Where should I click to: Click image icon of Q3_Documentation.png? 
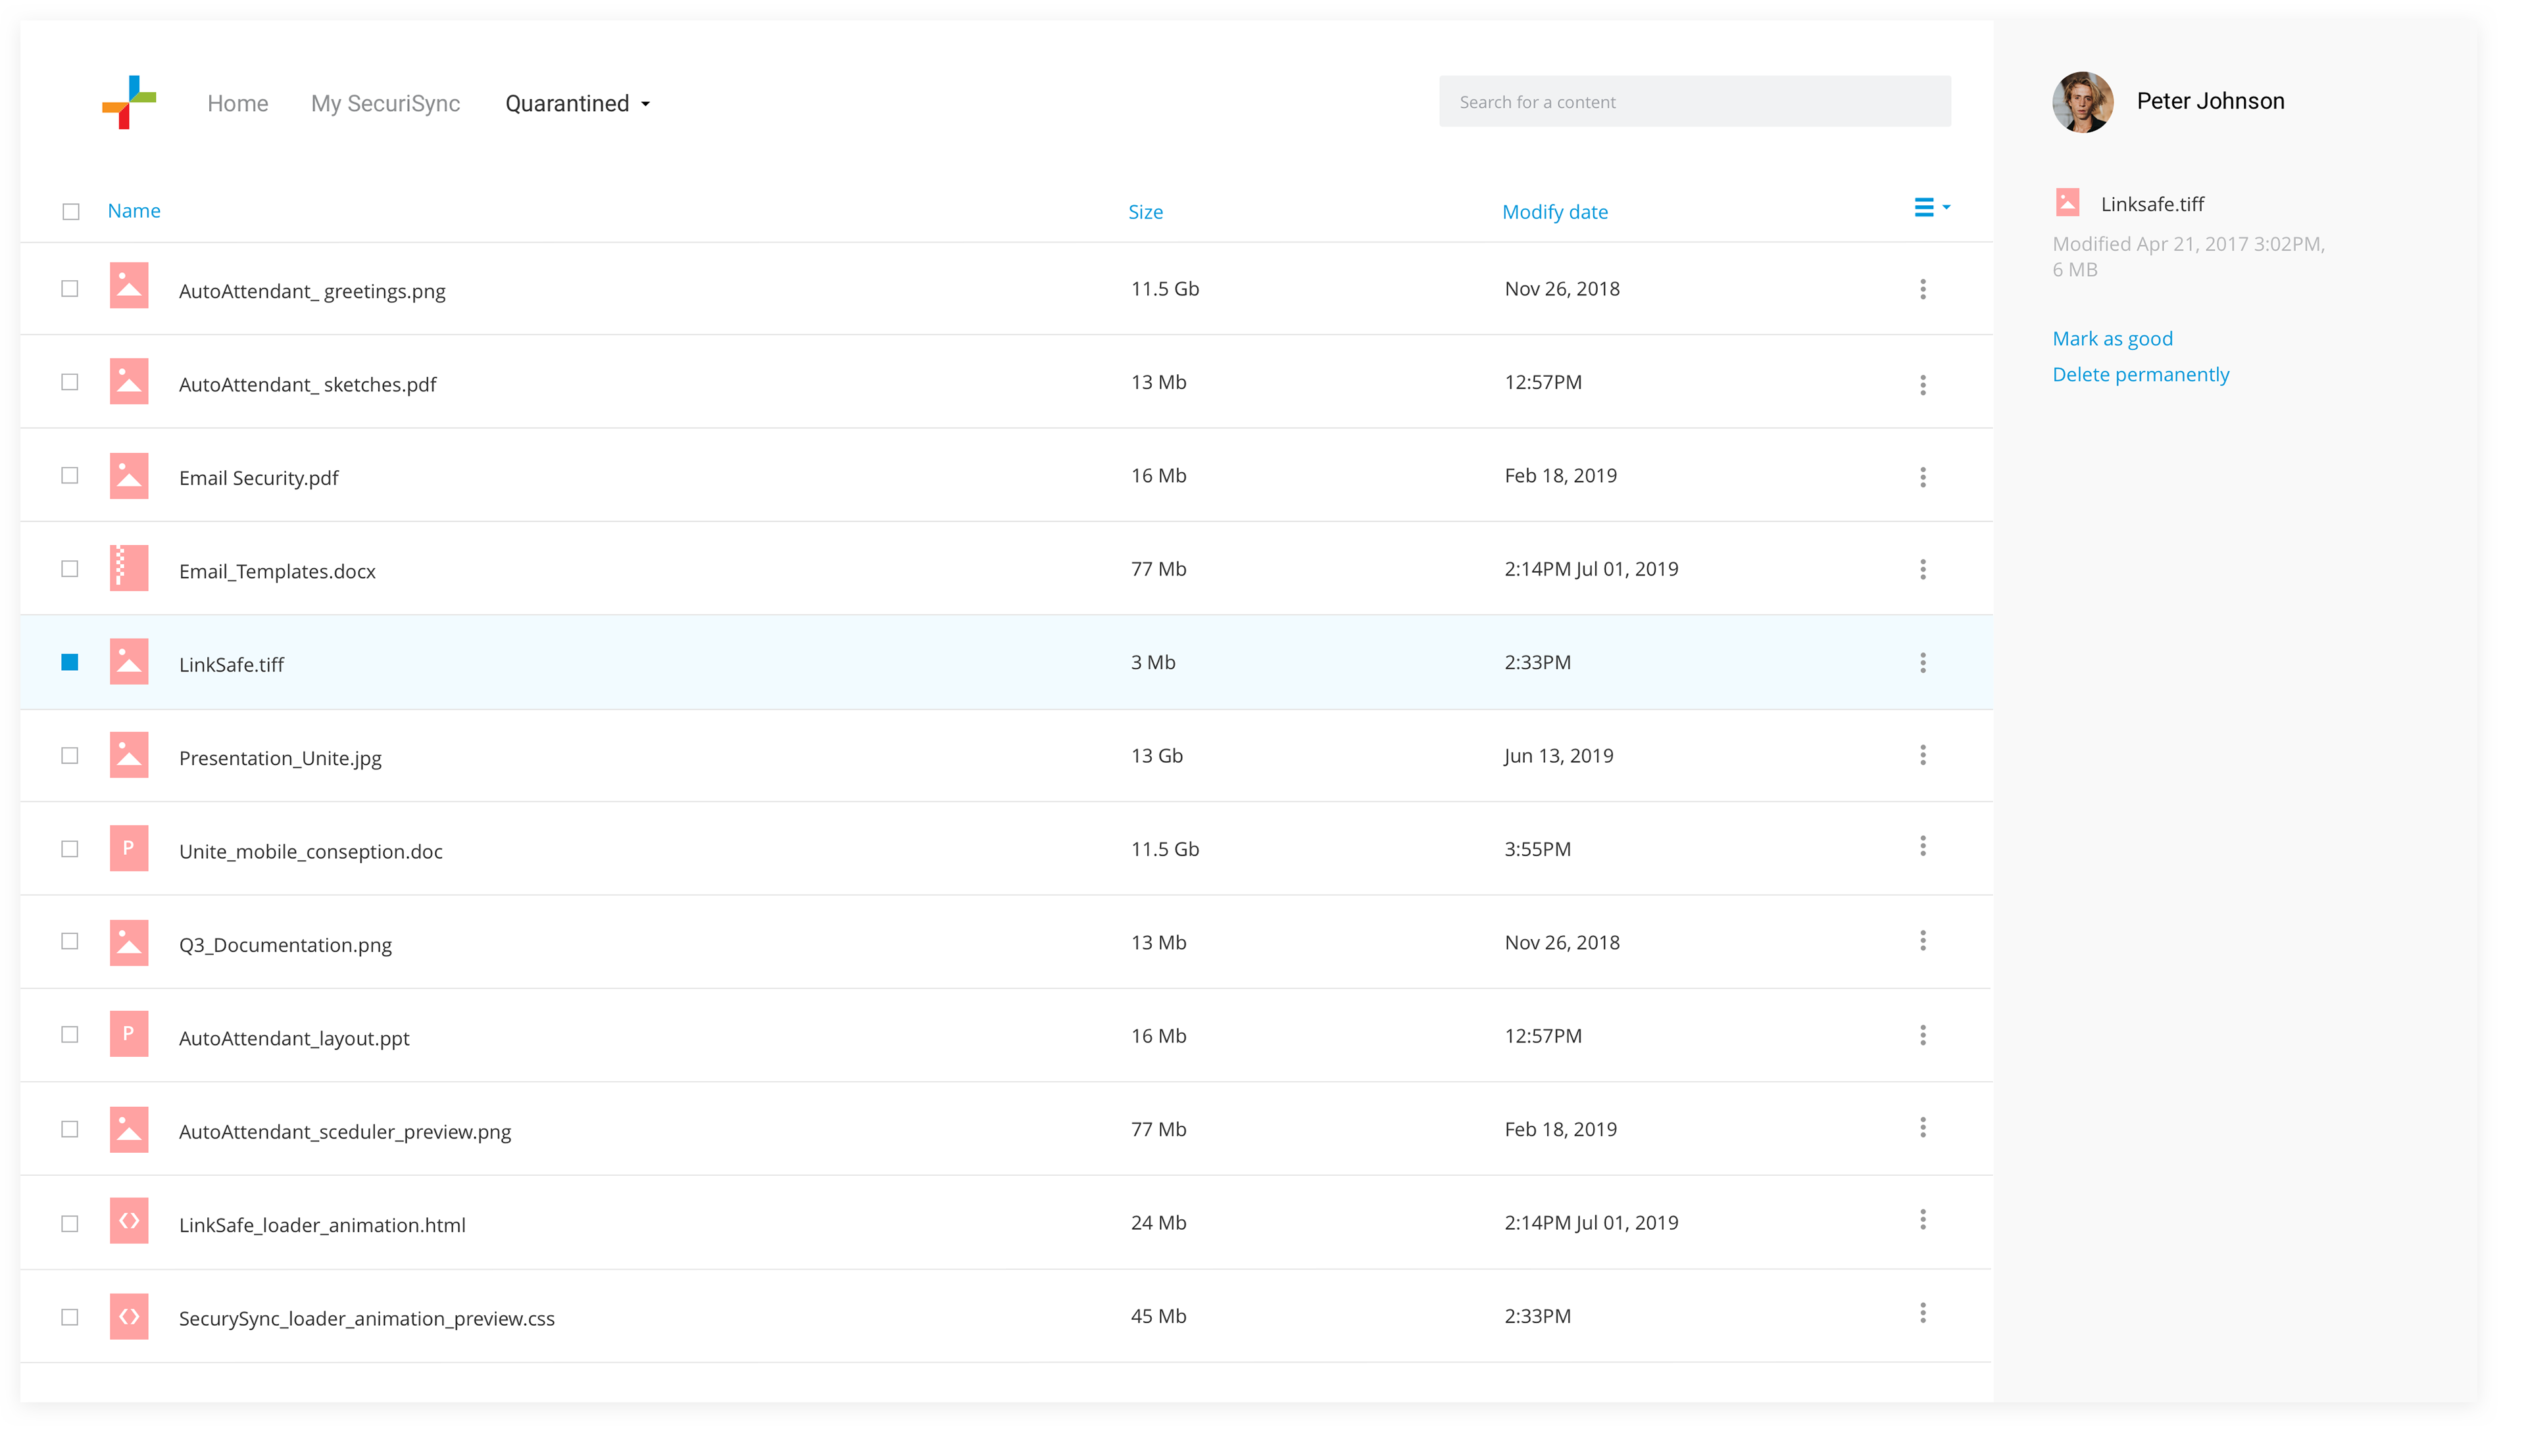point(129,942)
